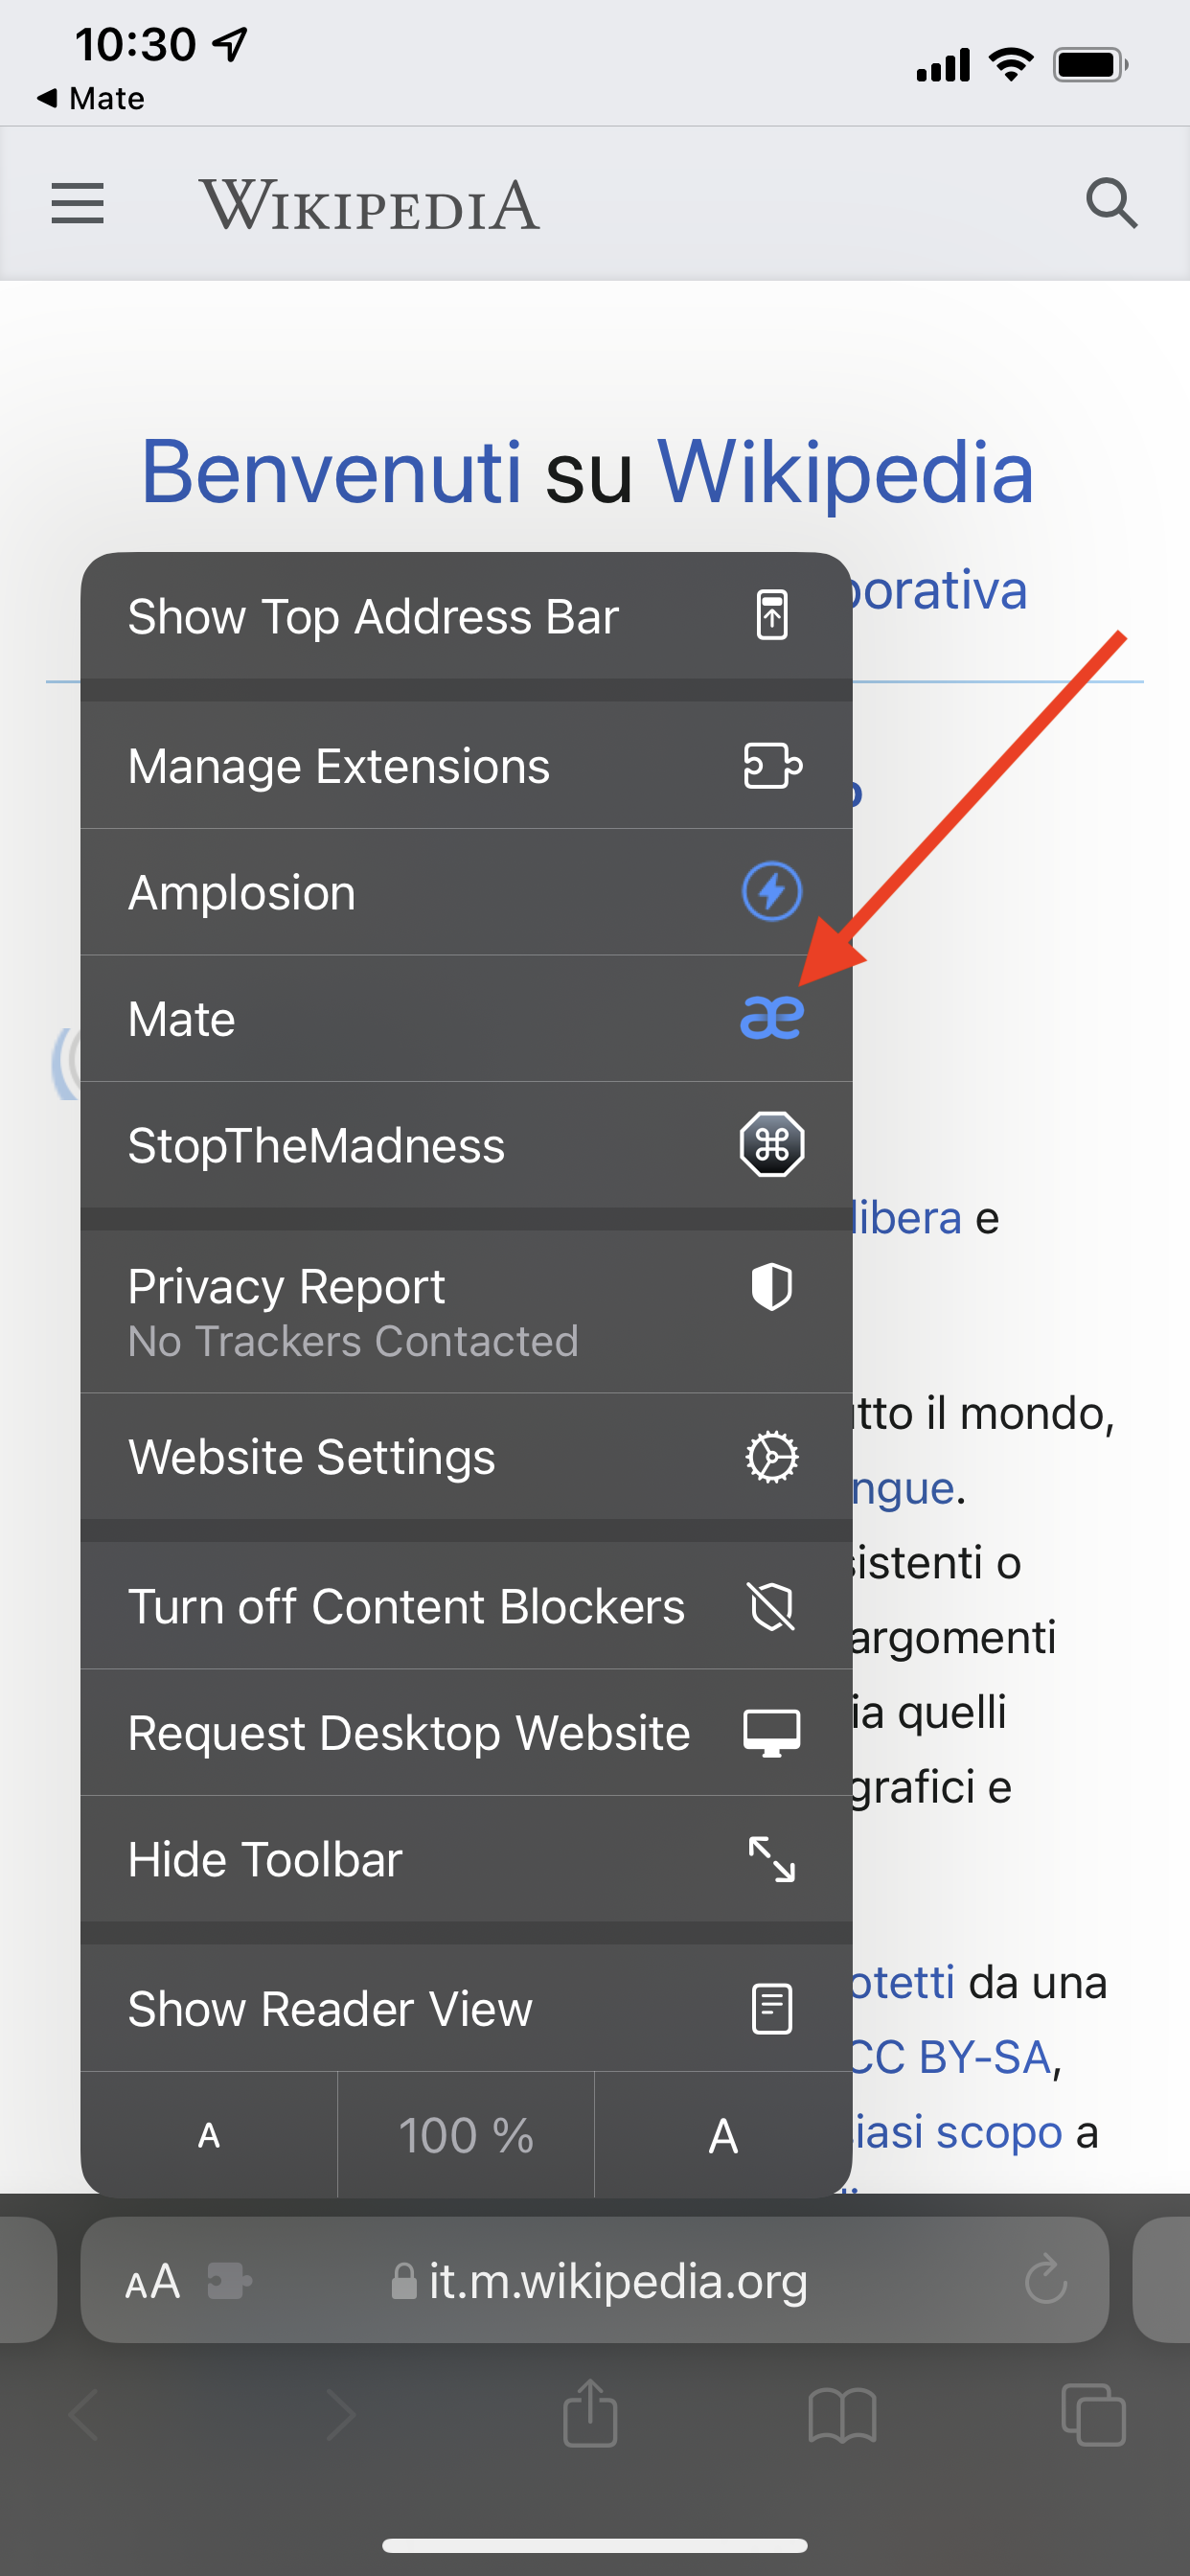
Task: Toggle Request Desktop Website
Action: click(x=466, y=1733)
